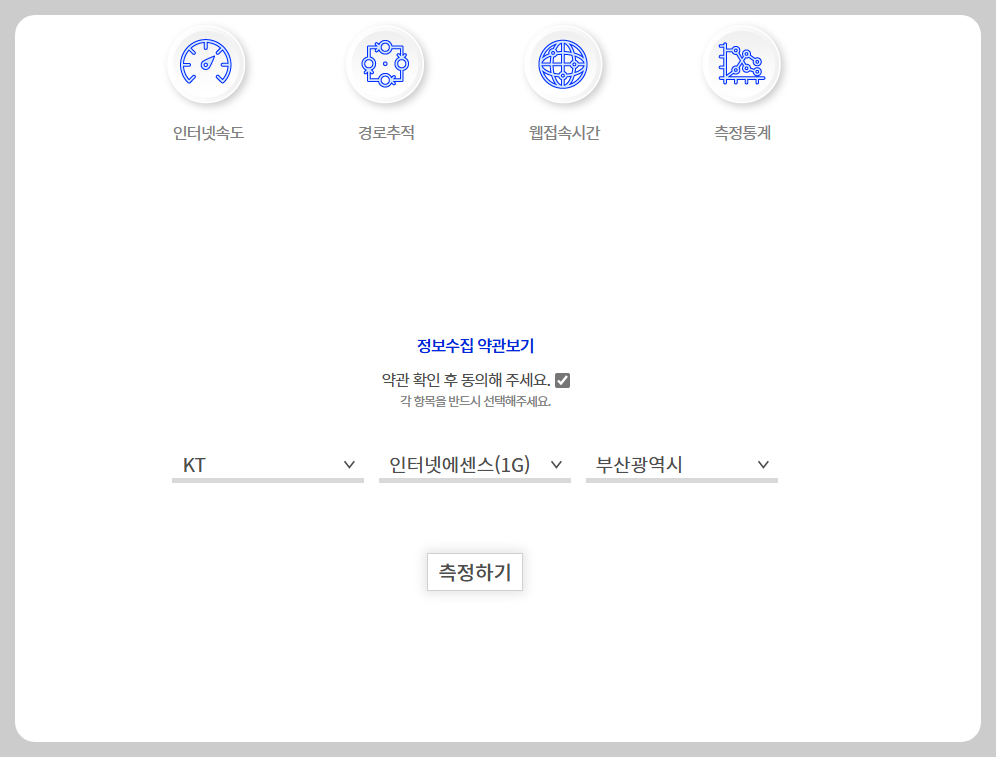This screenshot has height=757, width=996.
Task: Click the 측정하기 button
Action: (x=475, y=572)
